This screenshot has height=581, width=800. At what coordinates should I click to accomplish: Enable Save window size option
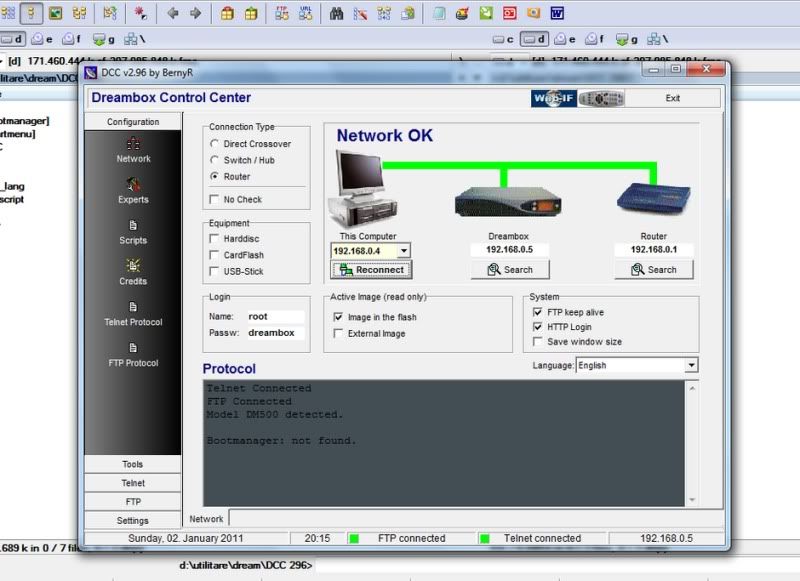[x=538, y=342]
